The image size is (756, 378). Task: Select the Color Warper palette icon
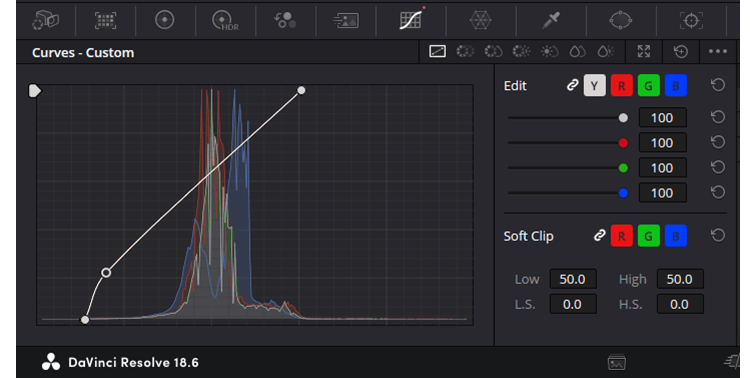coord(480,20)
